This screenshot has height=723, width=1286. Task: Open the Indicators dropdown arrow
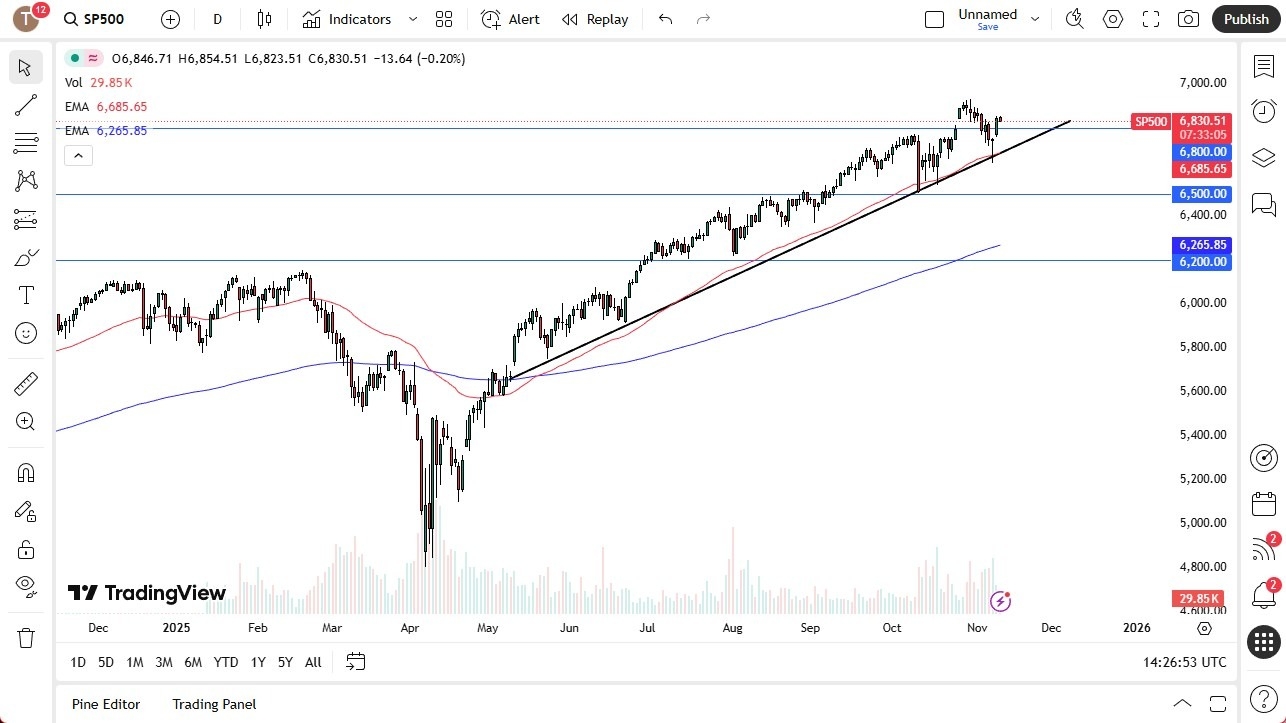tap(412, 19)
